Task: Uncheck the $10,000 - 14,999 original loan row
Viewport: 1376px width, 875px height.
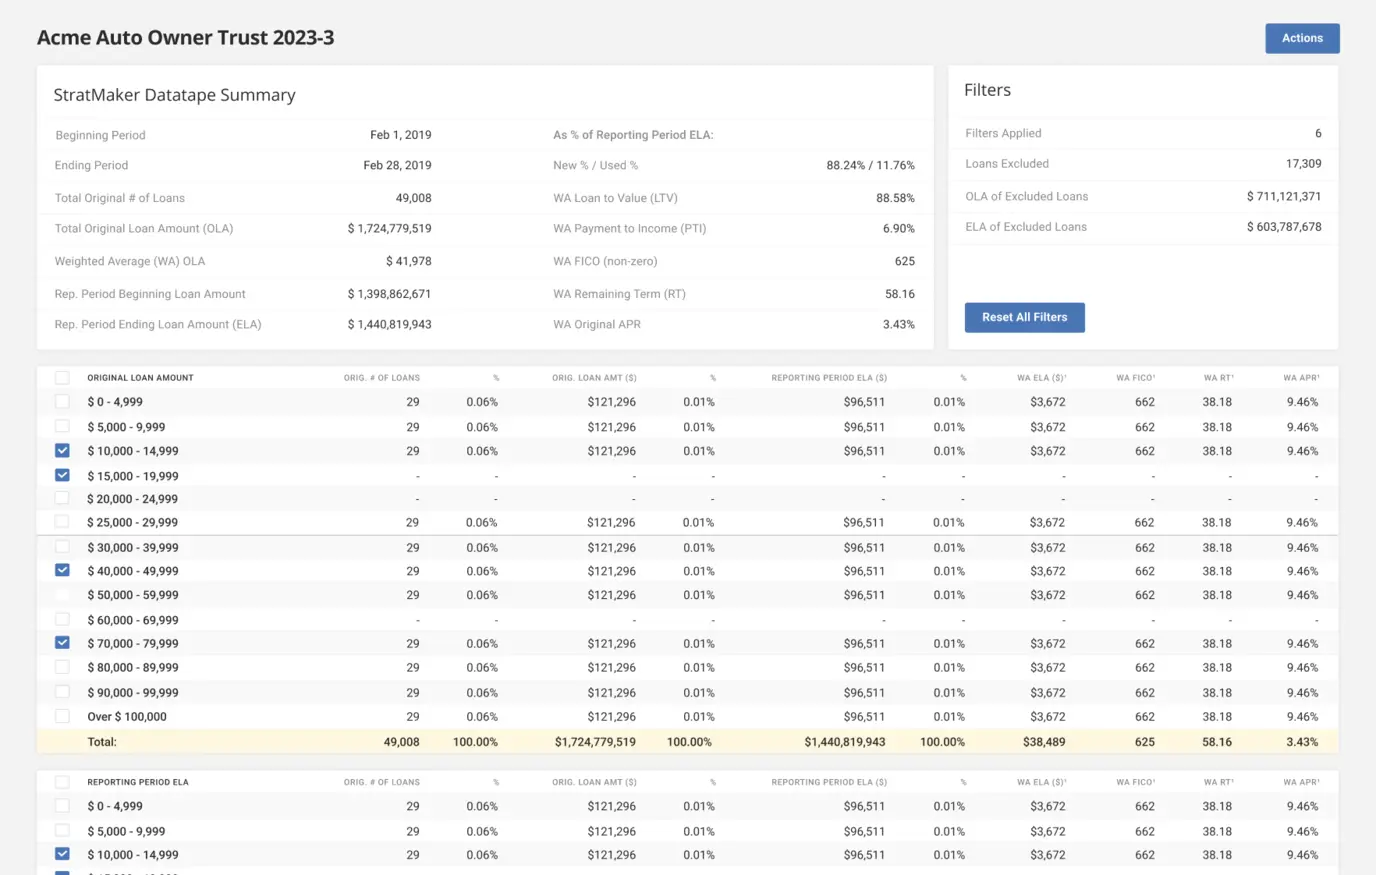Action: click(x=62, y=451)
